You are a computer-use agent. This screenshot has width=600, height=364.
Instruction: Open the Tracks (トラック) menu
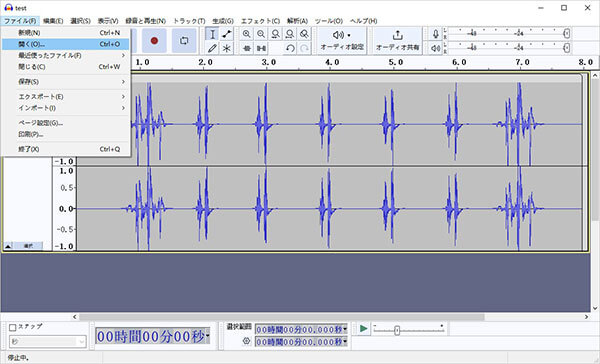coord(189,21)
